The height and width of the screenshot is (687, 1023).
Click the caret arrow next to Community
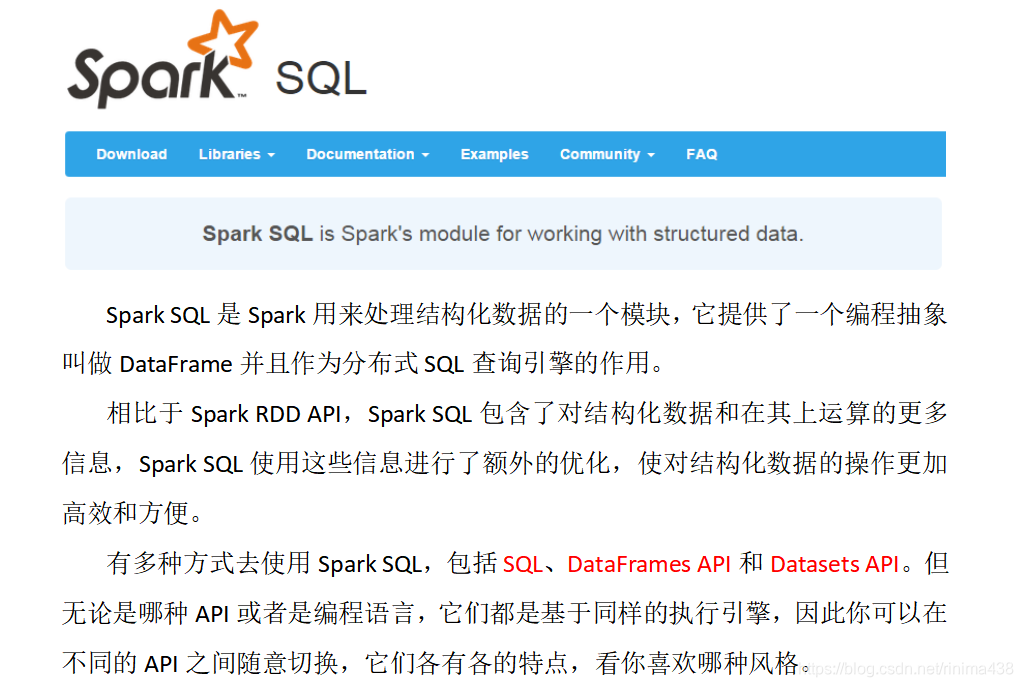(x=651, y=155)
